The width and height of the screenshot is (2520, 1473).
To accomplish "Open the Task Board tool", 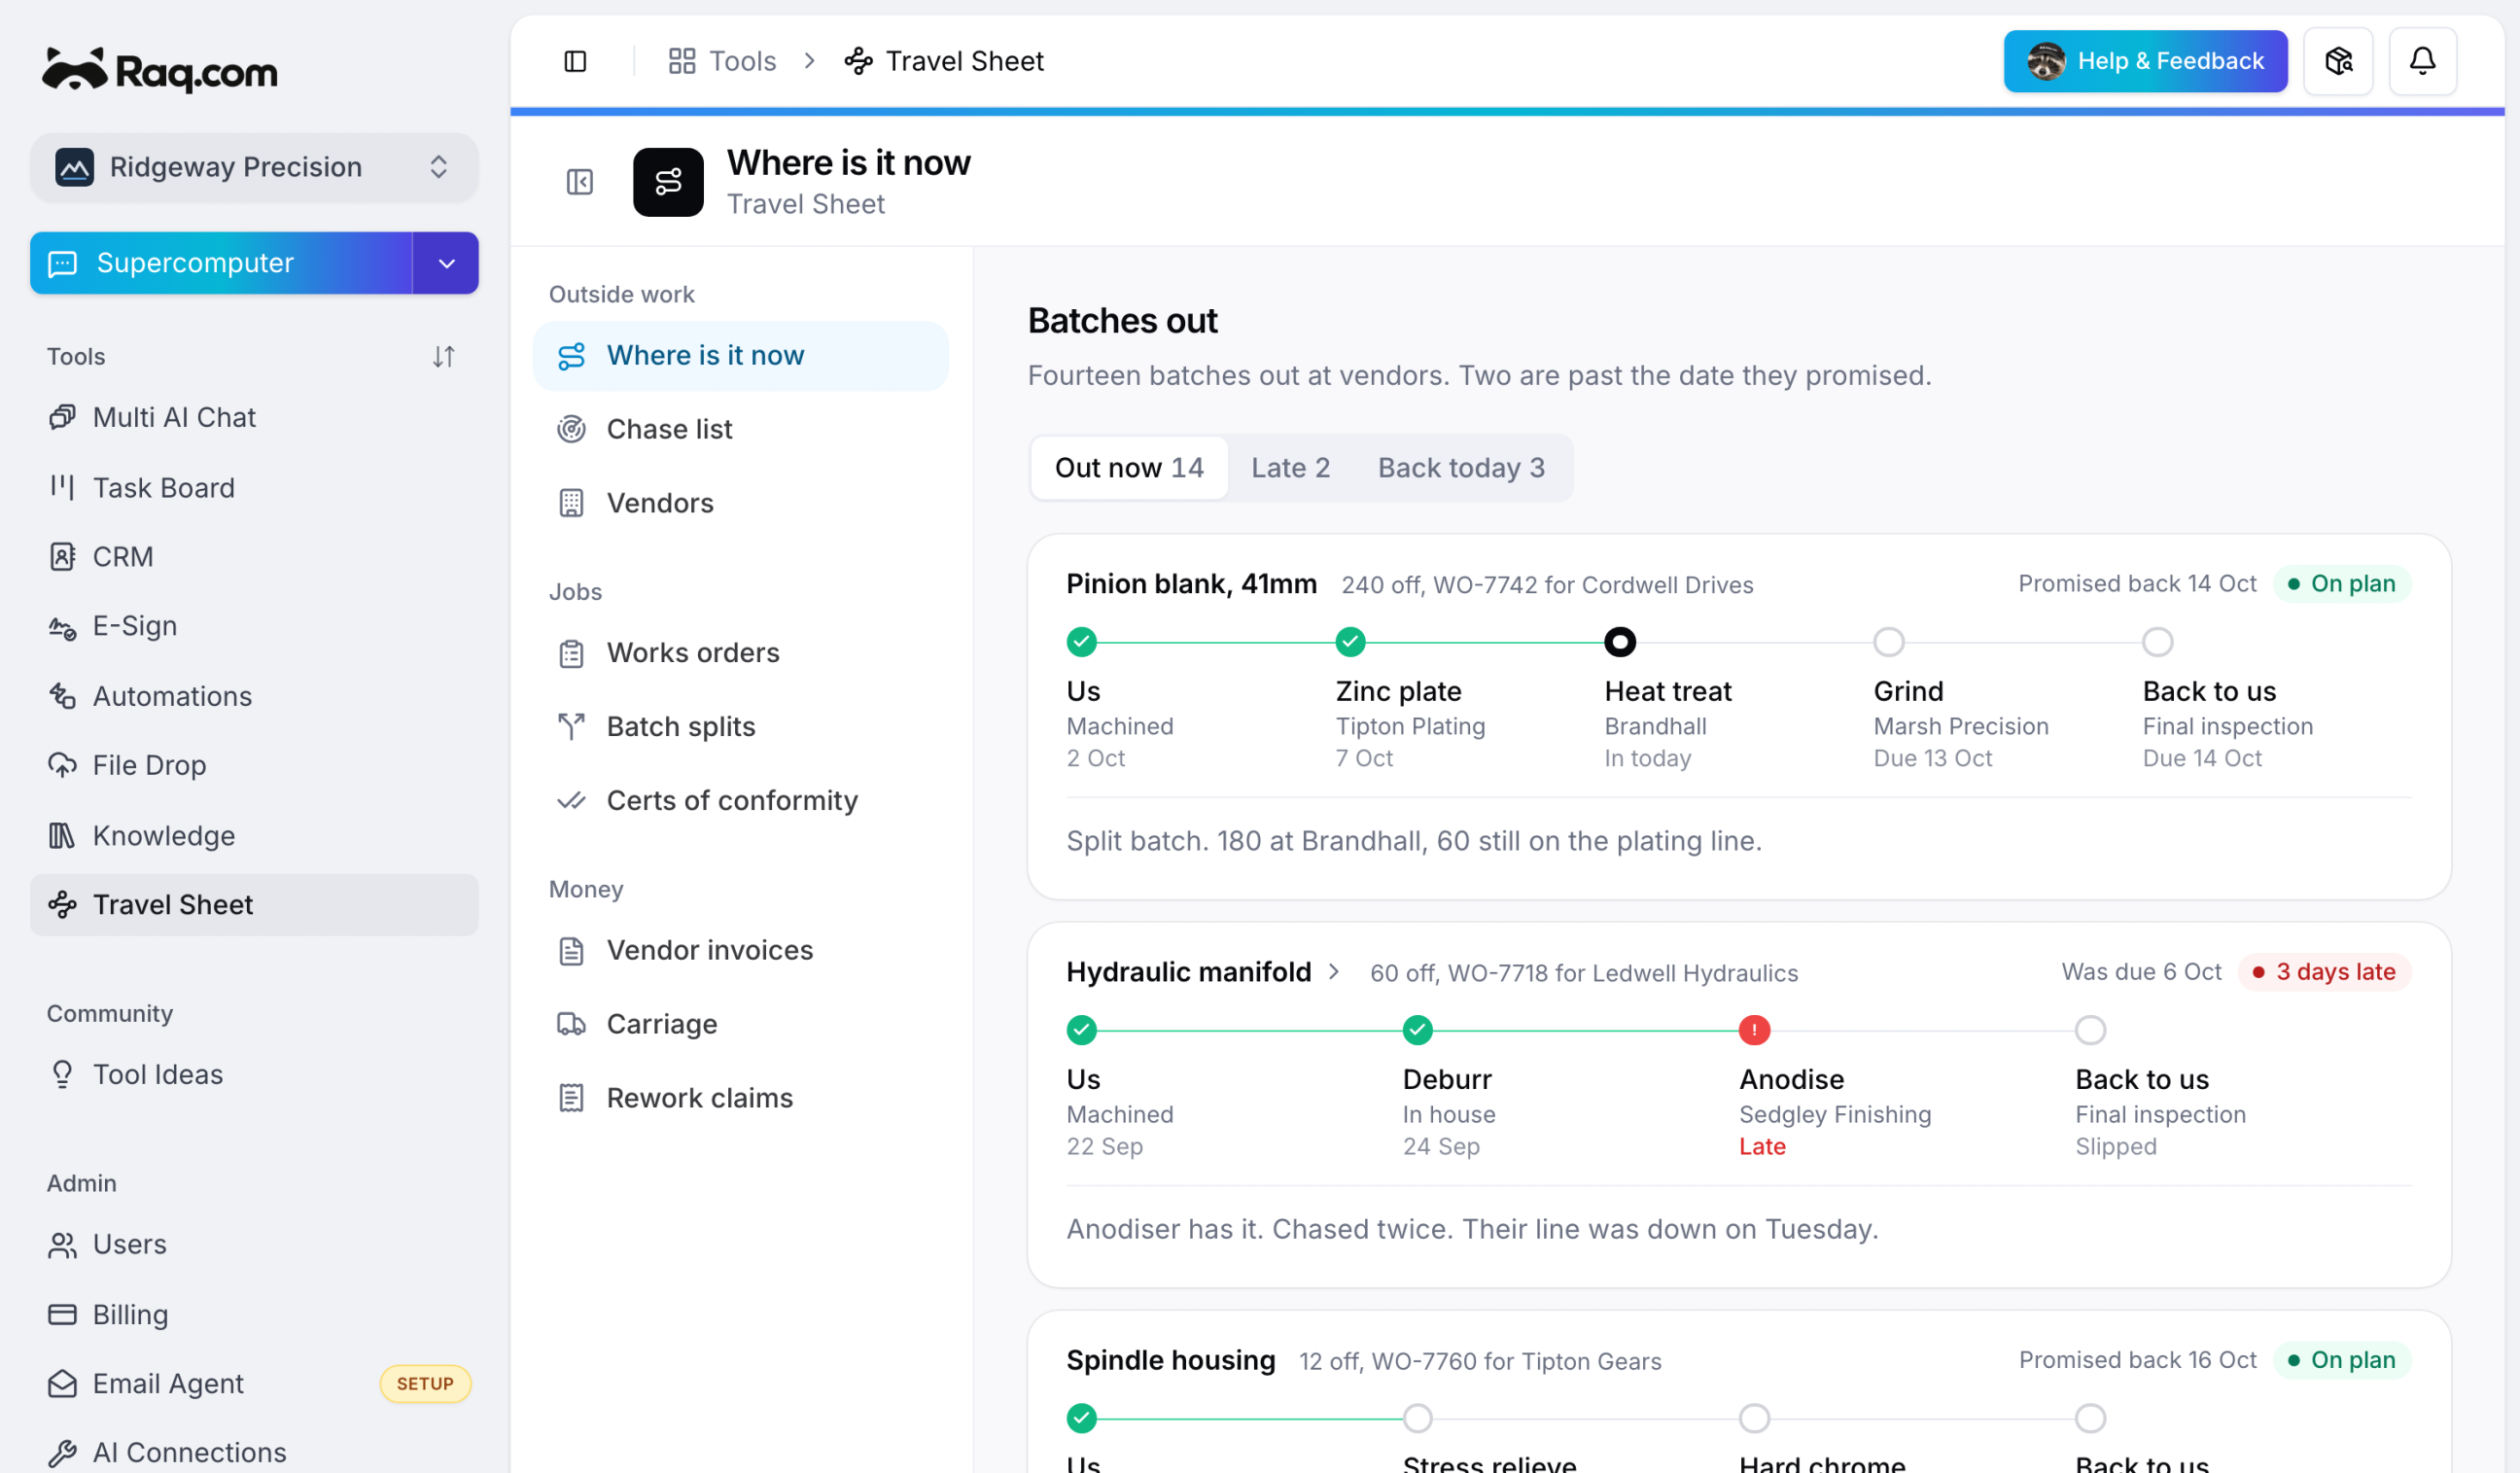I will pyautogui.click(x=254, y=487).
